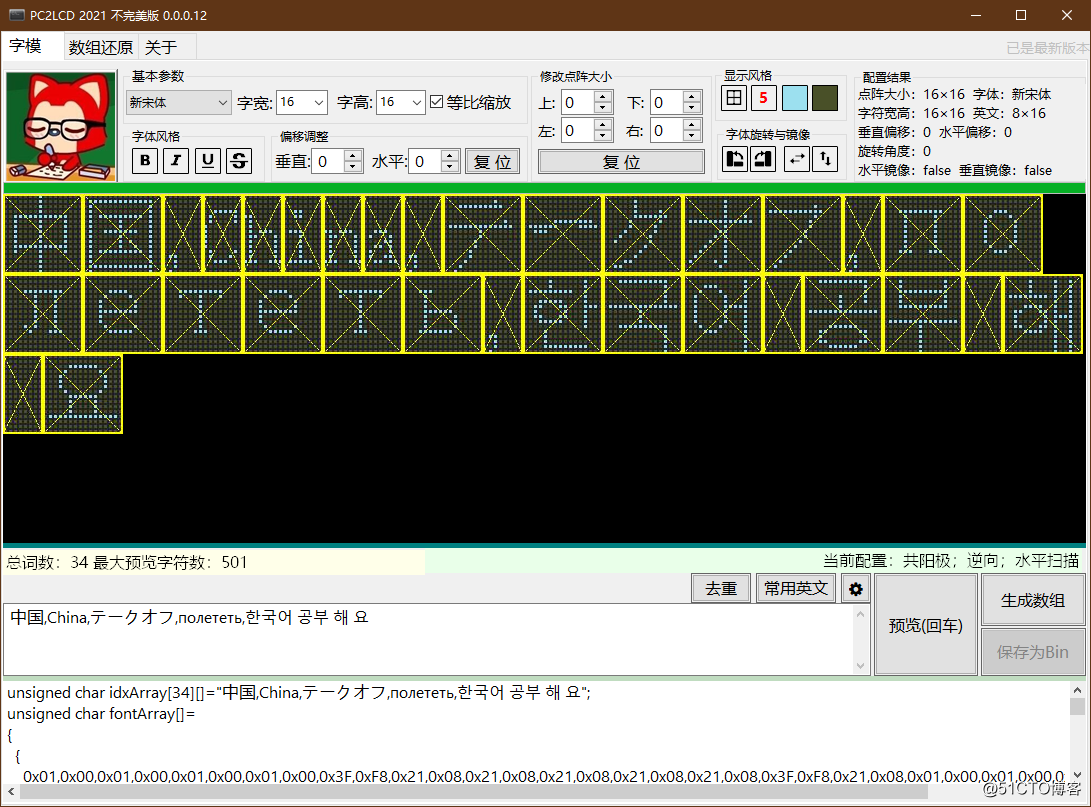This screenshot has height=807, width=1091.
Task: Toggle strikethrough font style
Action: point(239,161)
